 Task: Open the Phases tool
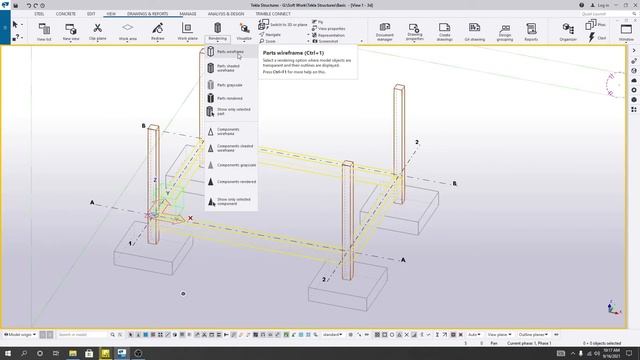coord(595,25)
